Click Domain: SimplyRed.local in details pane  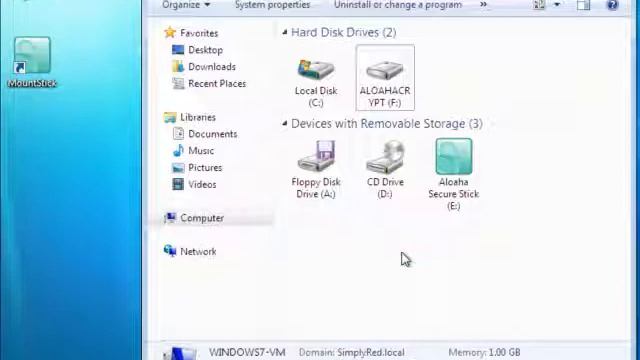[352, 352]
